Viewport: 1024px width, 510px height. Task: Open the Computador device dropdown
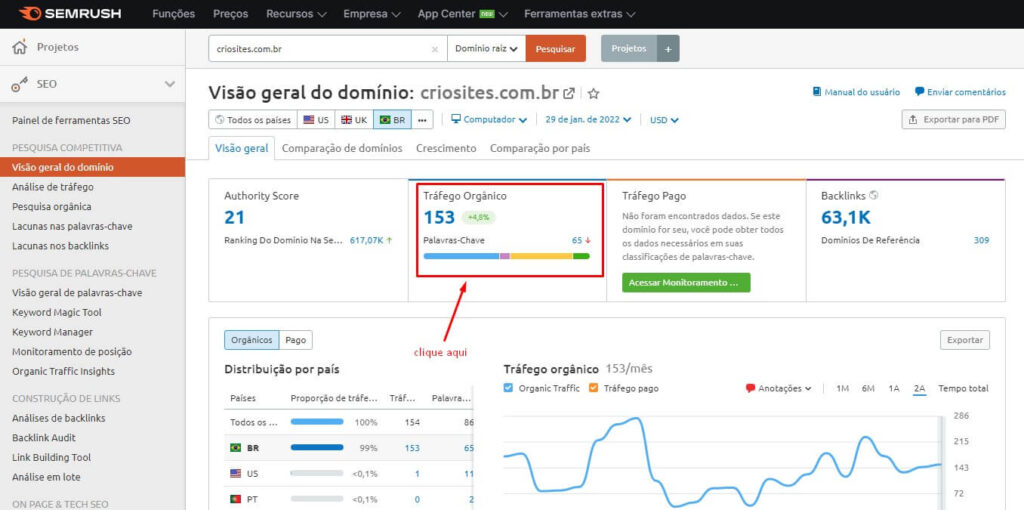click(490, 120)
